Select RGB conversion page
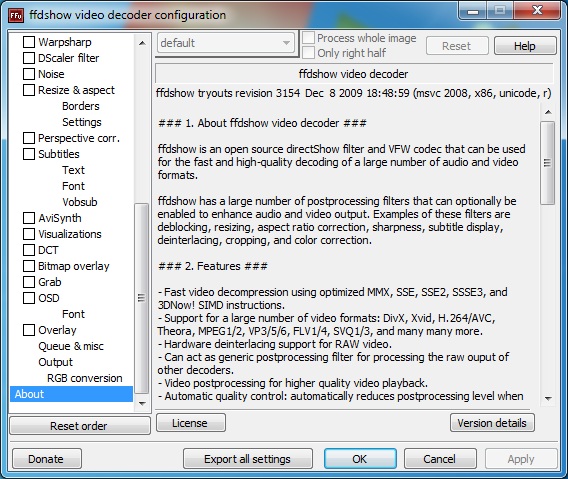Viewport: 568px width, 479px height. point(85,378)
